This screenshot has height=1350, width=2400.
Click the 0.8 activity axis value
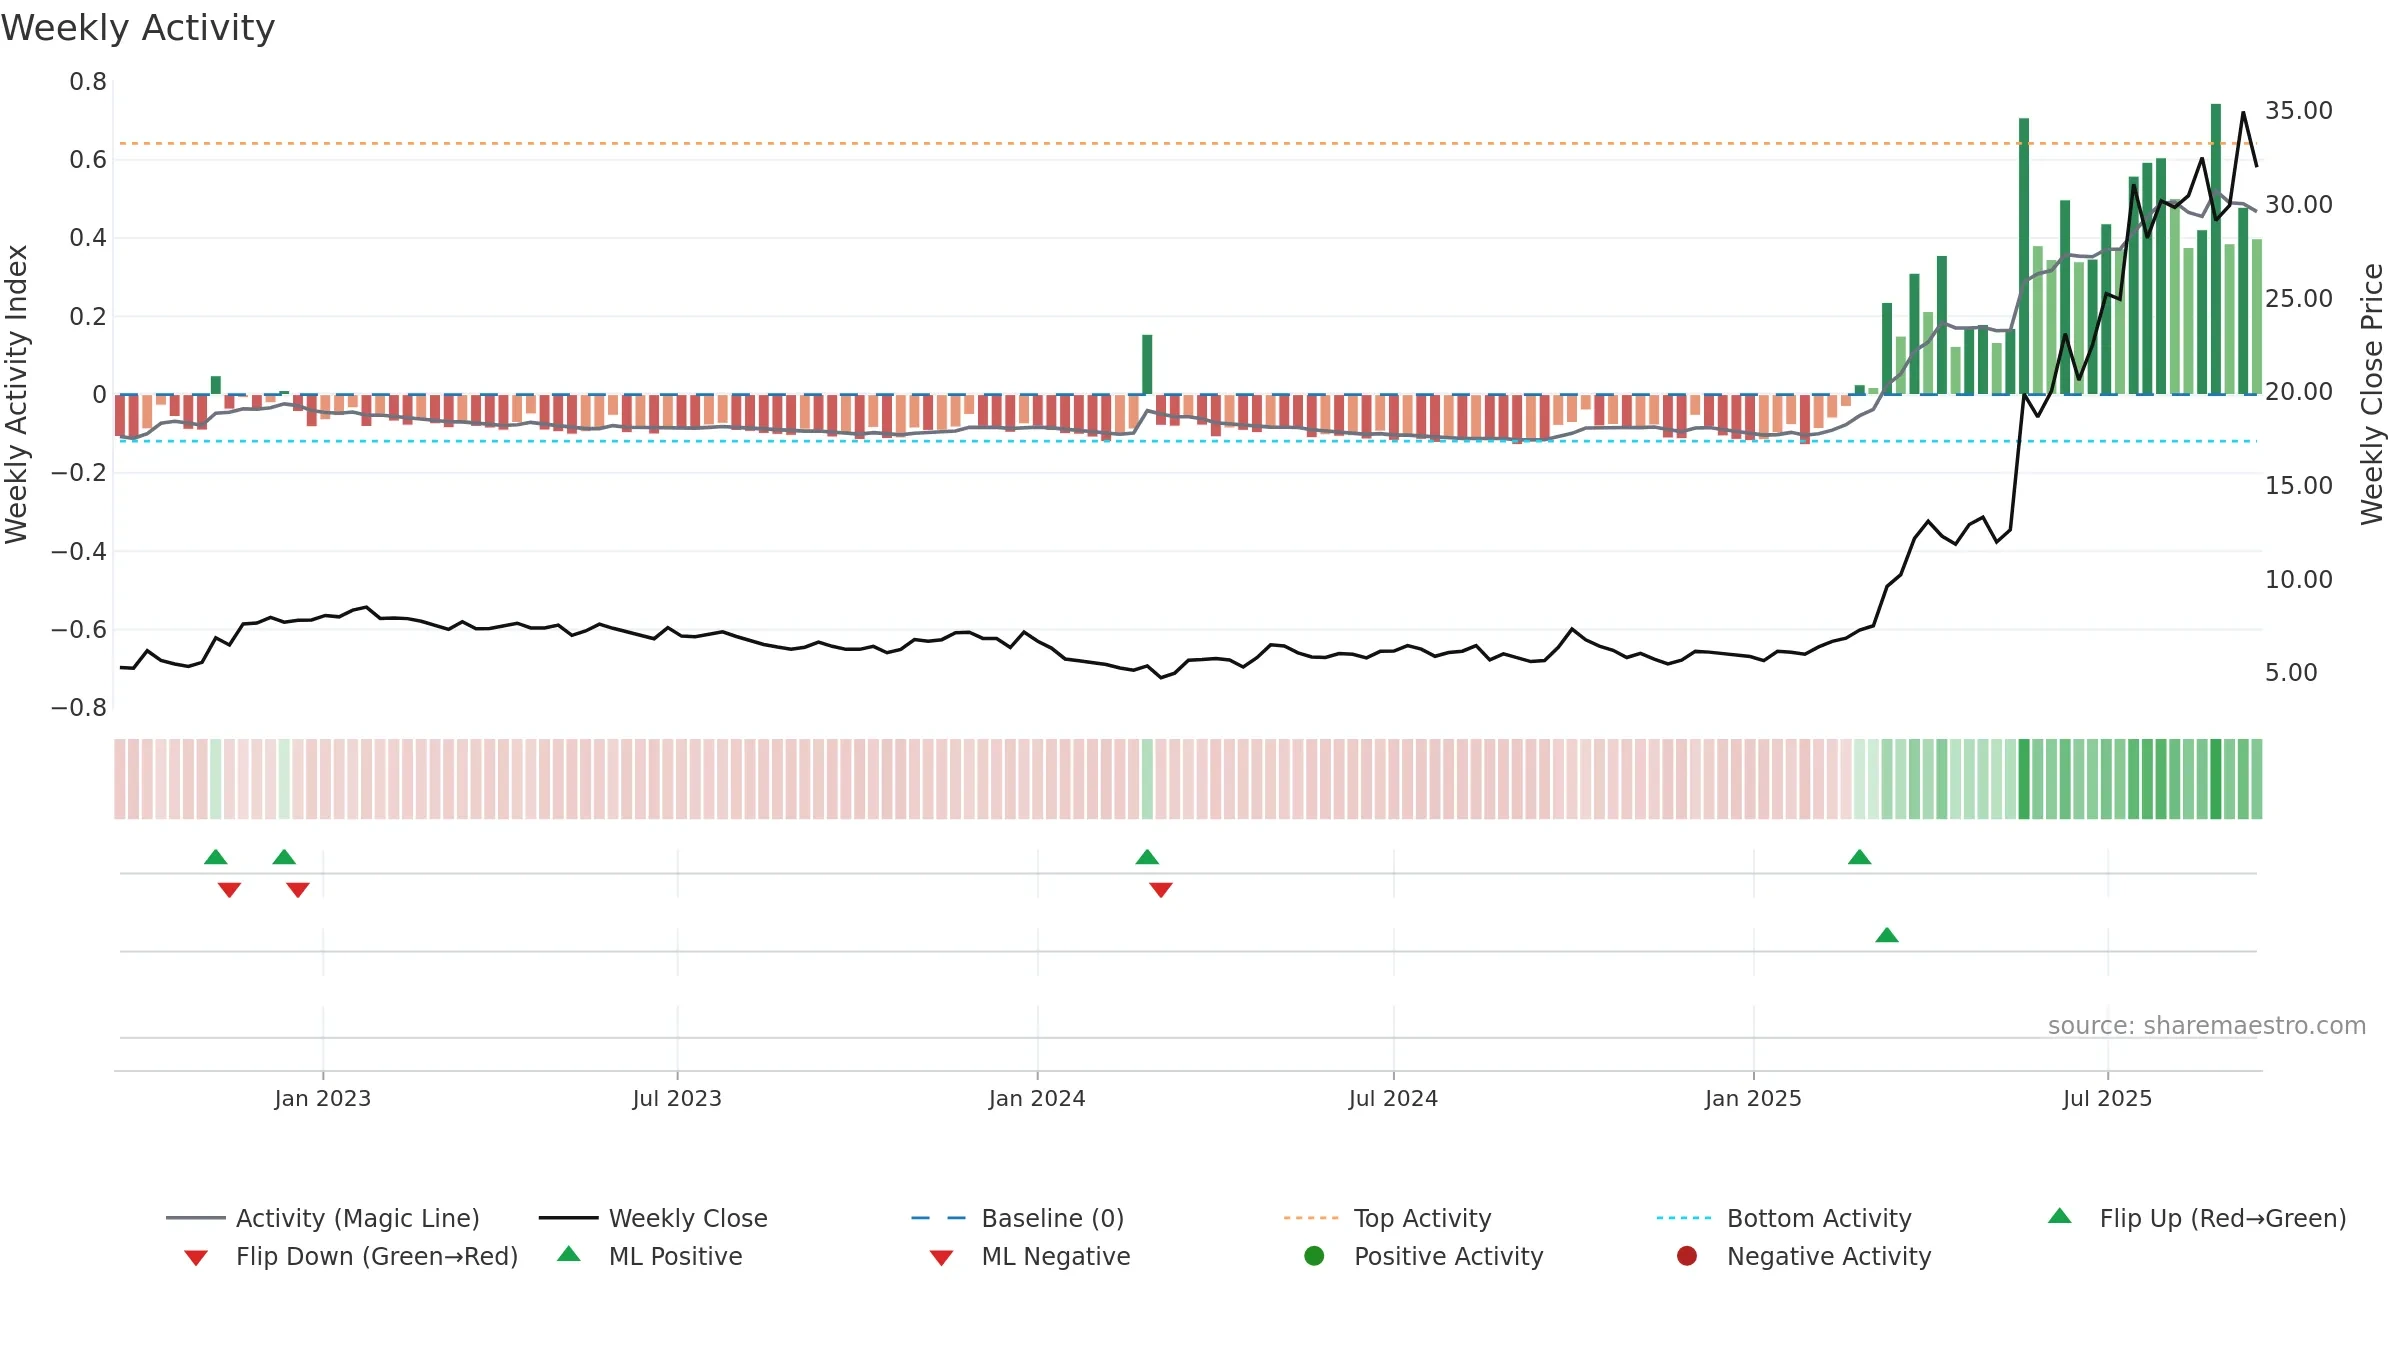pyautogui.click(x=88, y=82)
